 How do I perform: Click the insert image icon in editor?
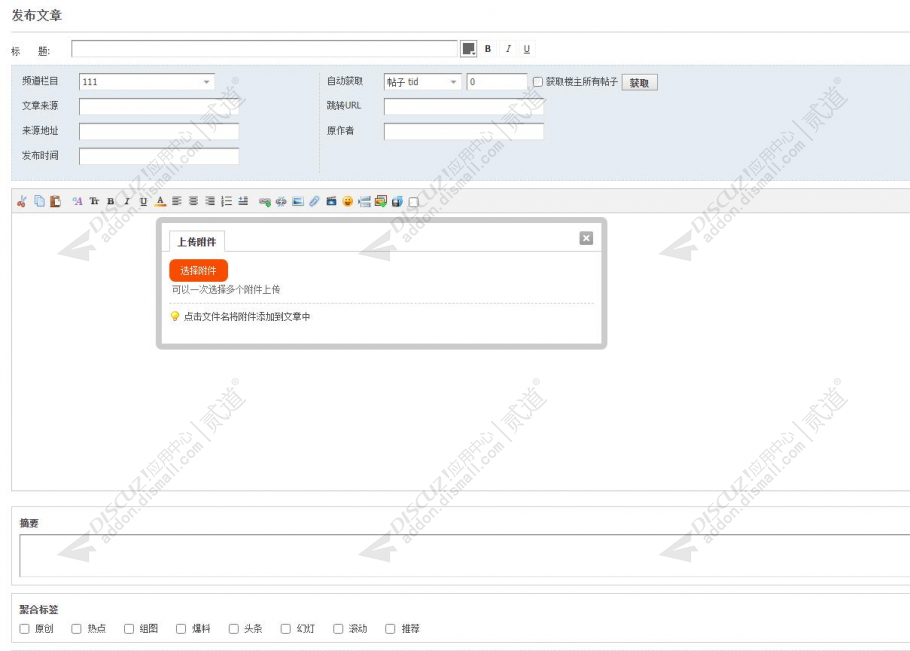[298, 201]
